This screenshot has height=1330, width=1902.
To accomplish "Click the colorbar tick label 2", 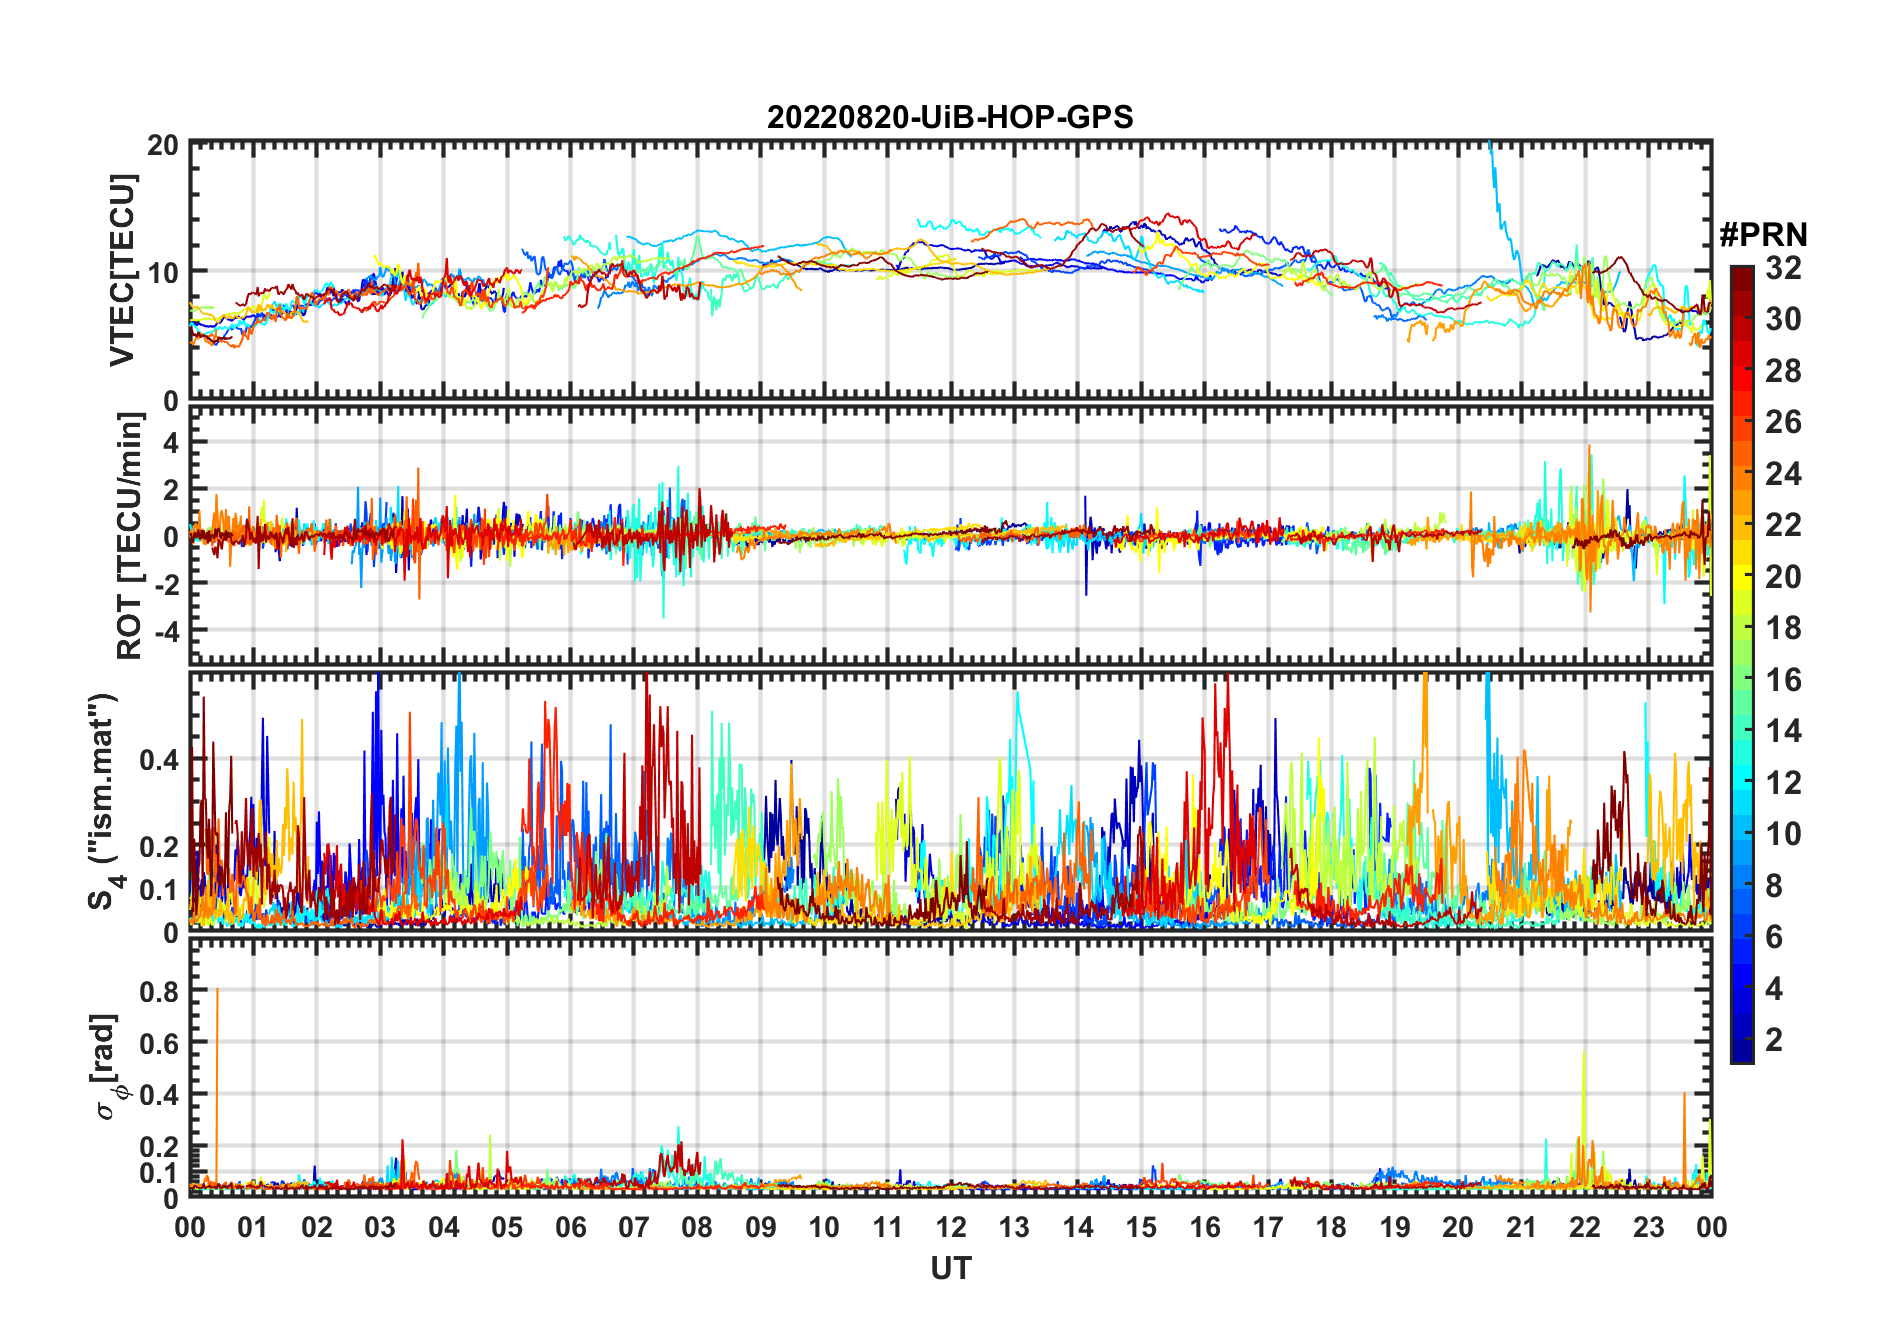I will point(1774,1040).
